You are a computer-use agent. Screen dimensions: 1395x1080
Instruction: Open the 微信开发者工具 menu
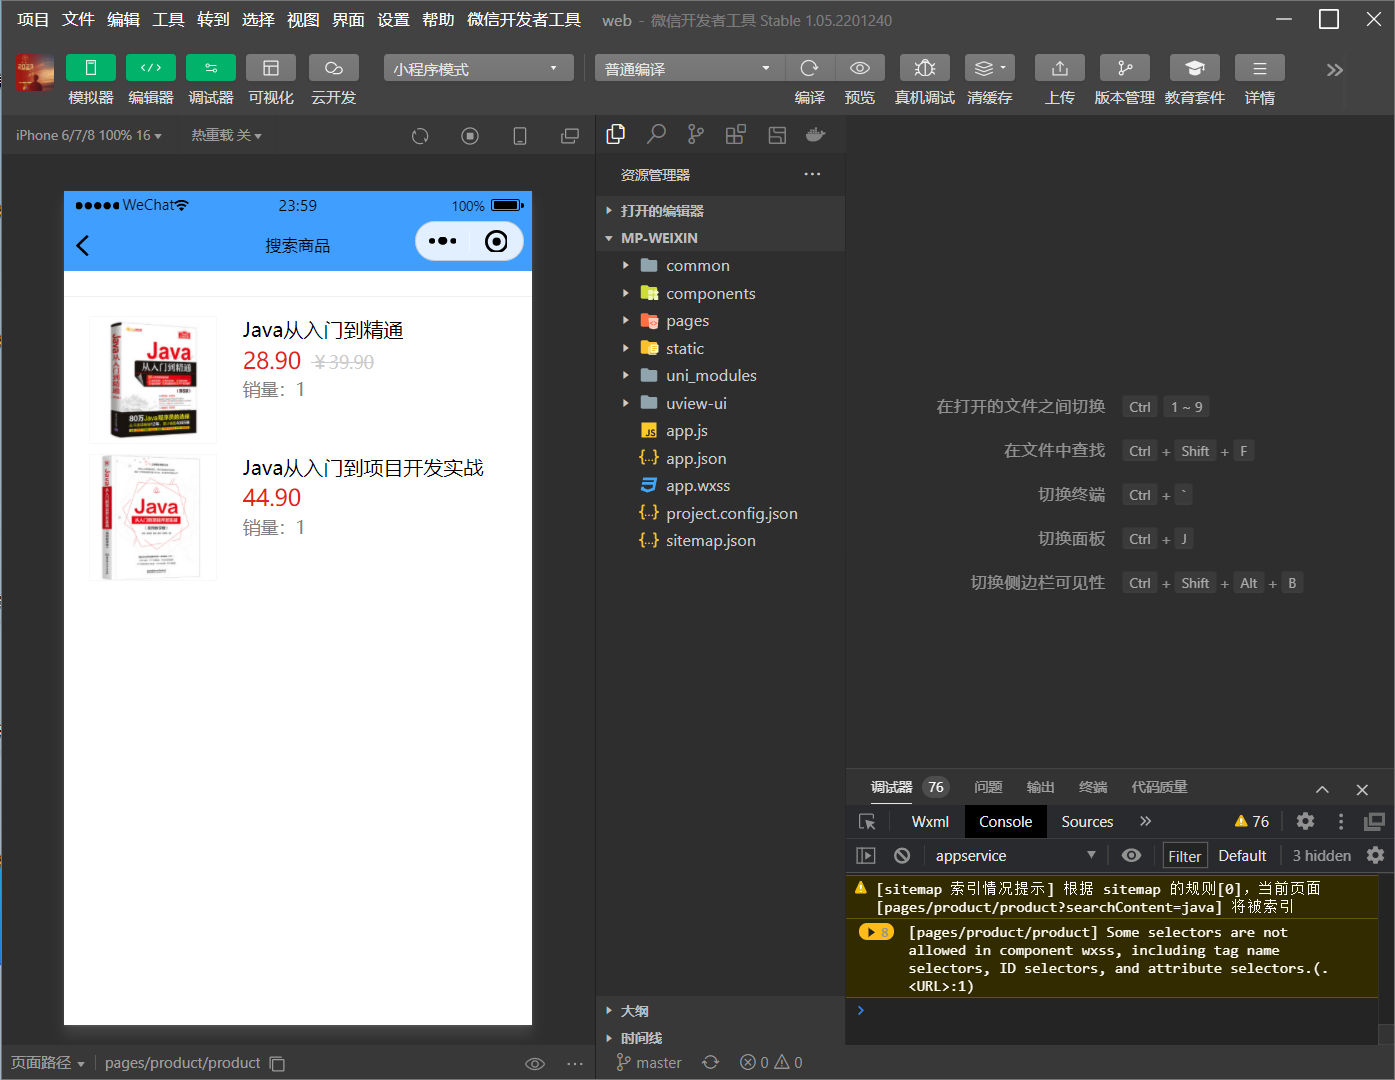point(524,20)
